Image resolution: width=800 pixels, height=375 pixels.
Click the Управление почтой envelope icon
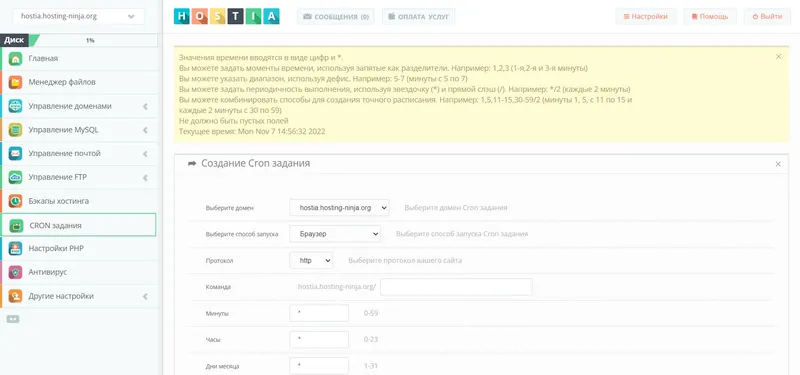tap(15, 154)
